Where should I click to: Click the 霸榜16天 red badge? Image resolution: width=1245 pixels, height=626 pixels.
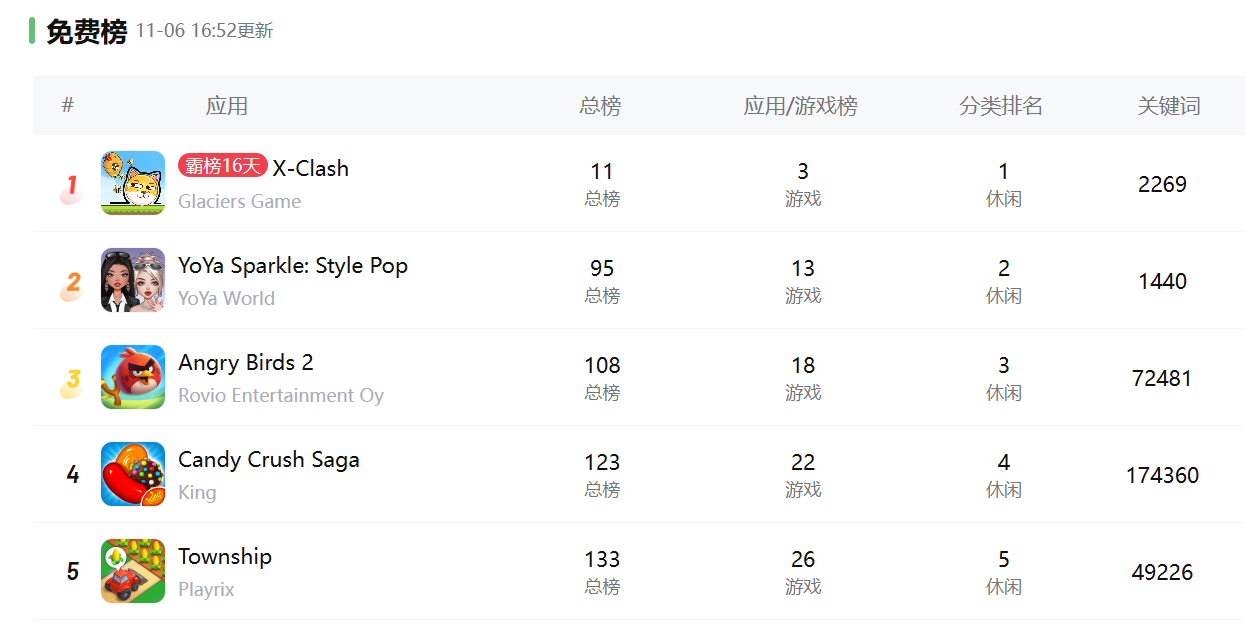[x=223, y=166]
